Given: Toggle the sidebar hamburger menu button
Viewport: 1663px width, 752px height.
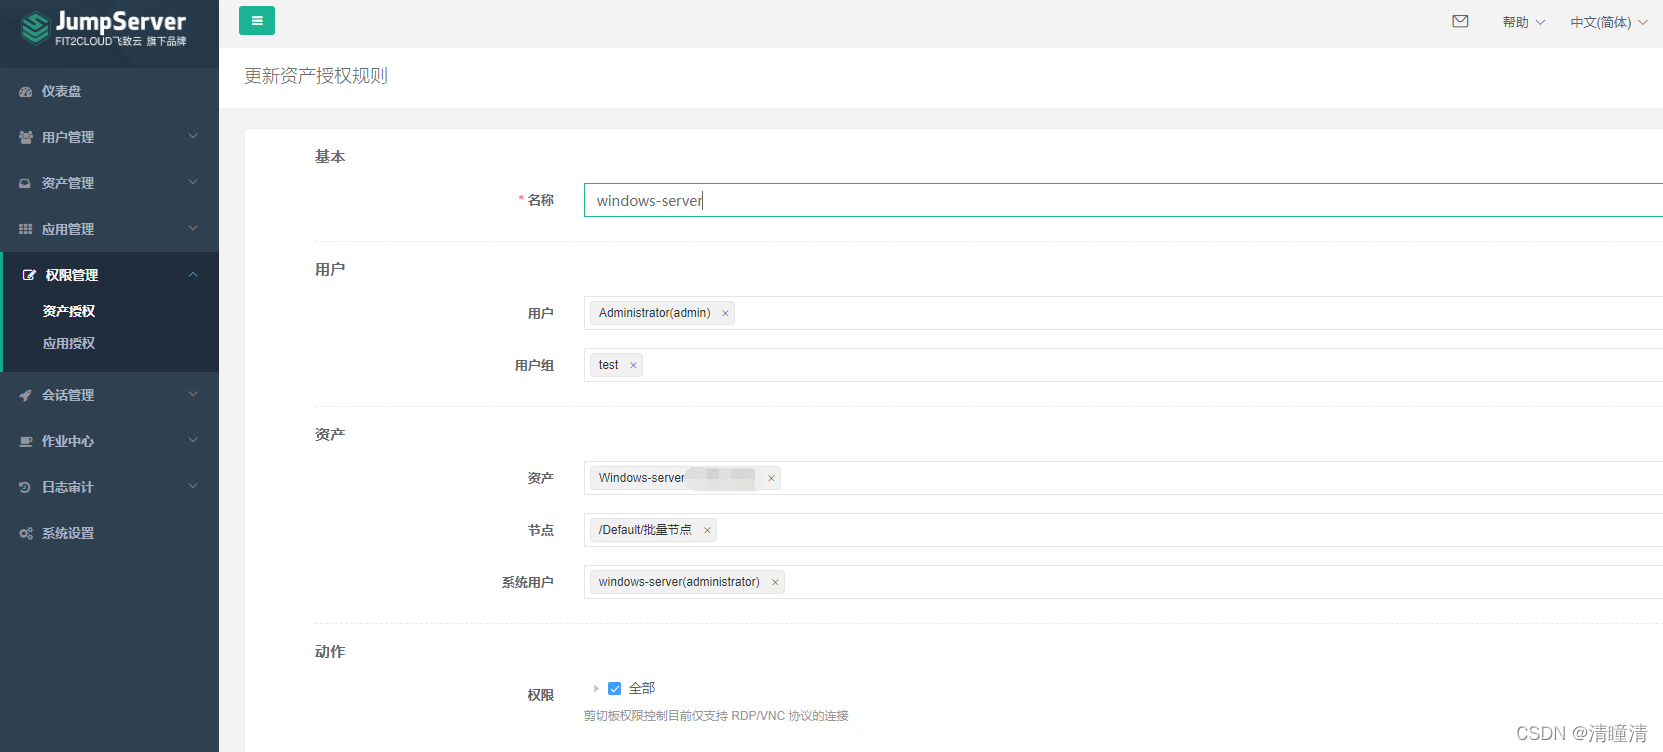Looking at the screenshot, I should (257, 21).
